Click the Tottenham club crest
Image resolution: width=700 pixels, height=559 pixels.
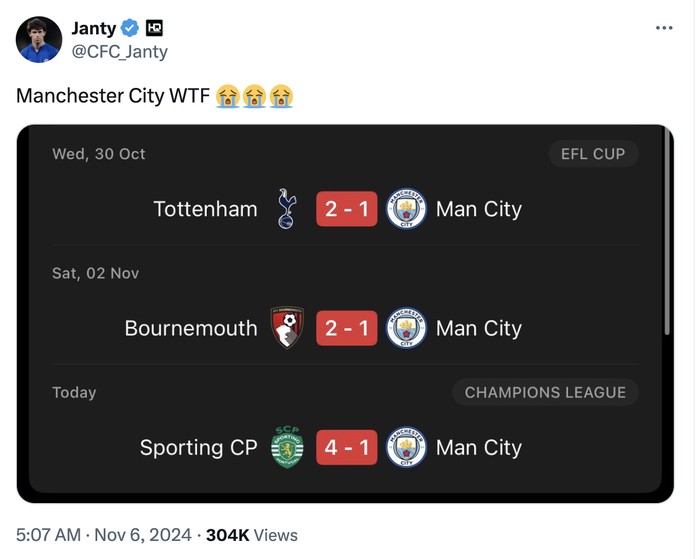click(287, 209)
